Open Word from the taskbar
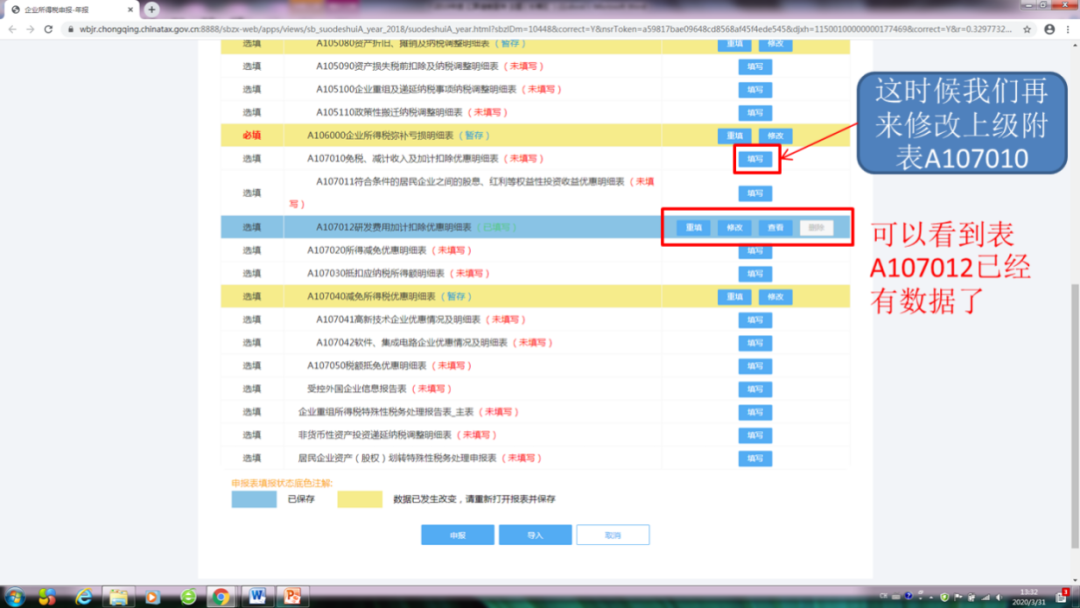Image resolution: width=1080 pixels, height=608 pixels. (x=257, y=596)
